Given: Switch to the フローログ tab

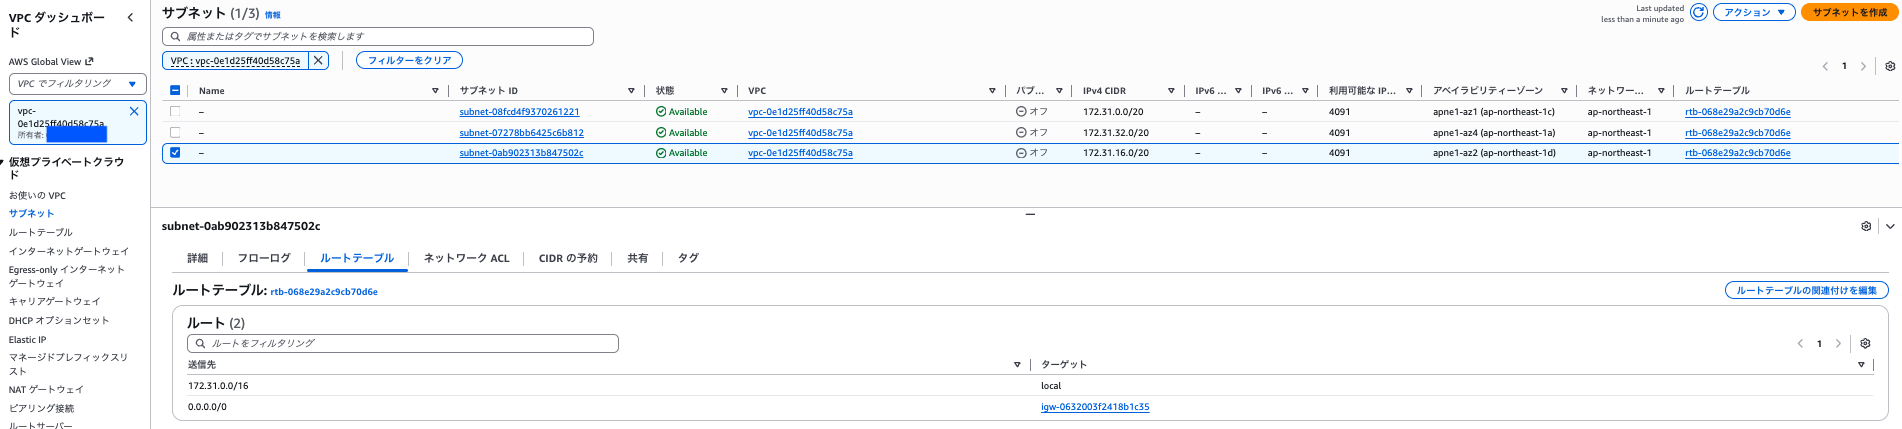Looking at the screenshot, I should pos(264,258).
